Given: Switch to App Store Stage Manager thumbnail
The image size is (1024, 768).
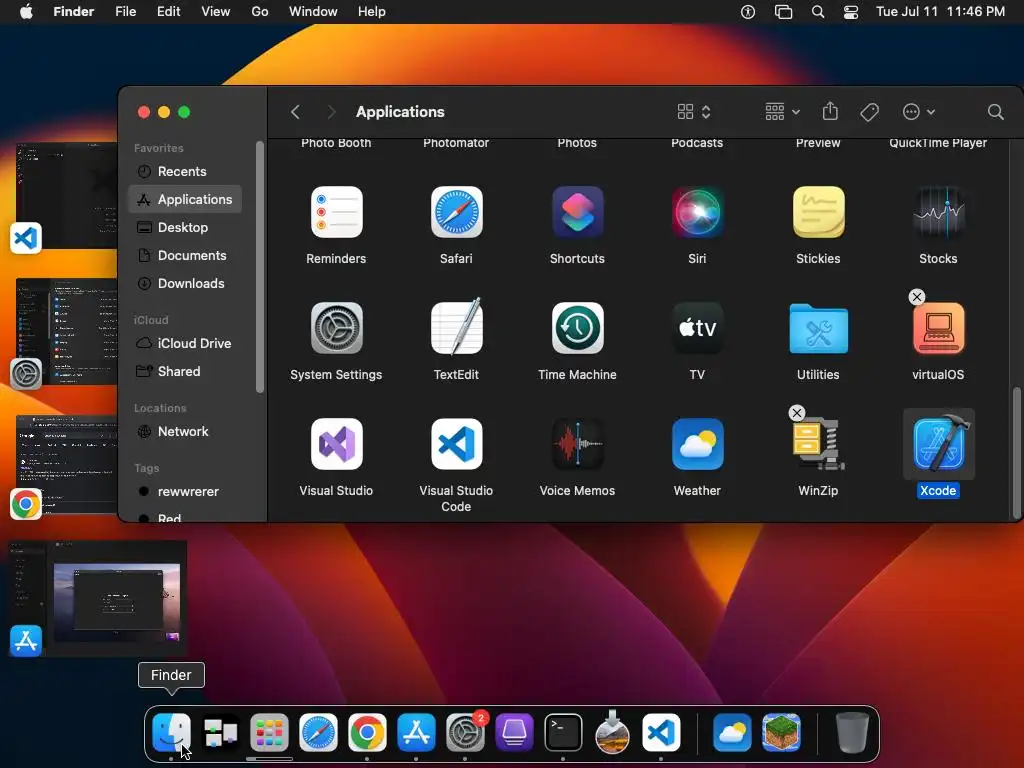Looking at the screenshot, I should click(98, 598).
